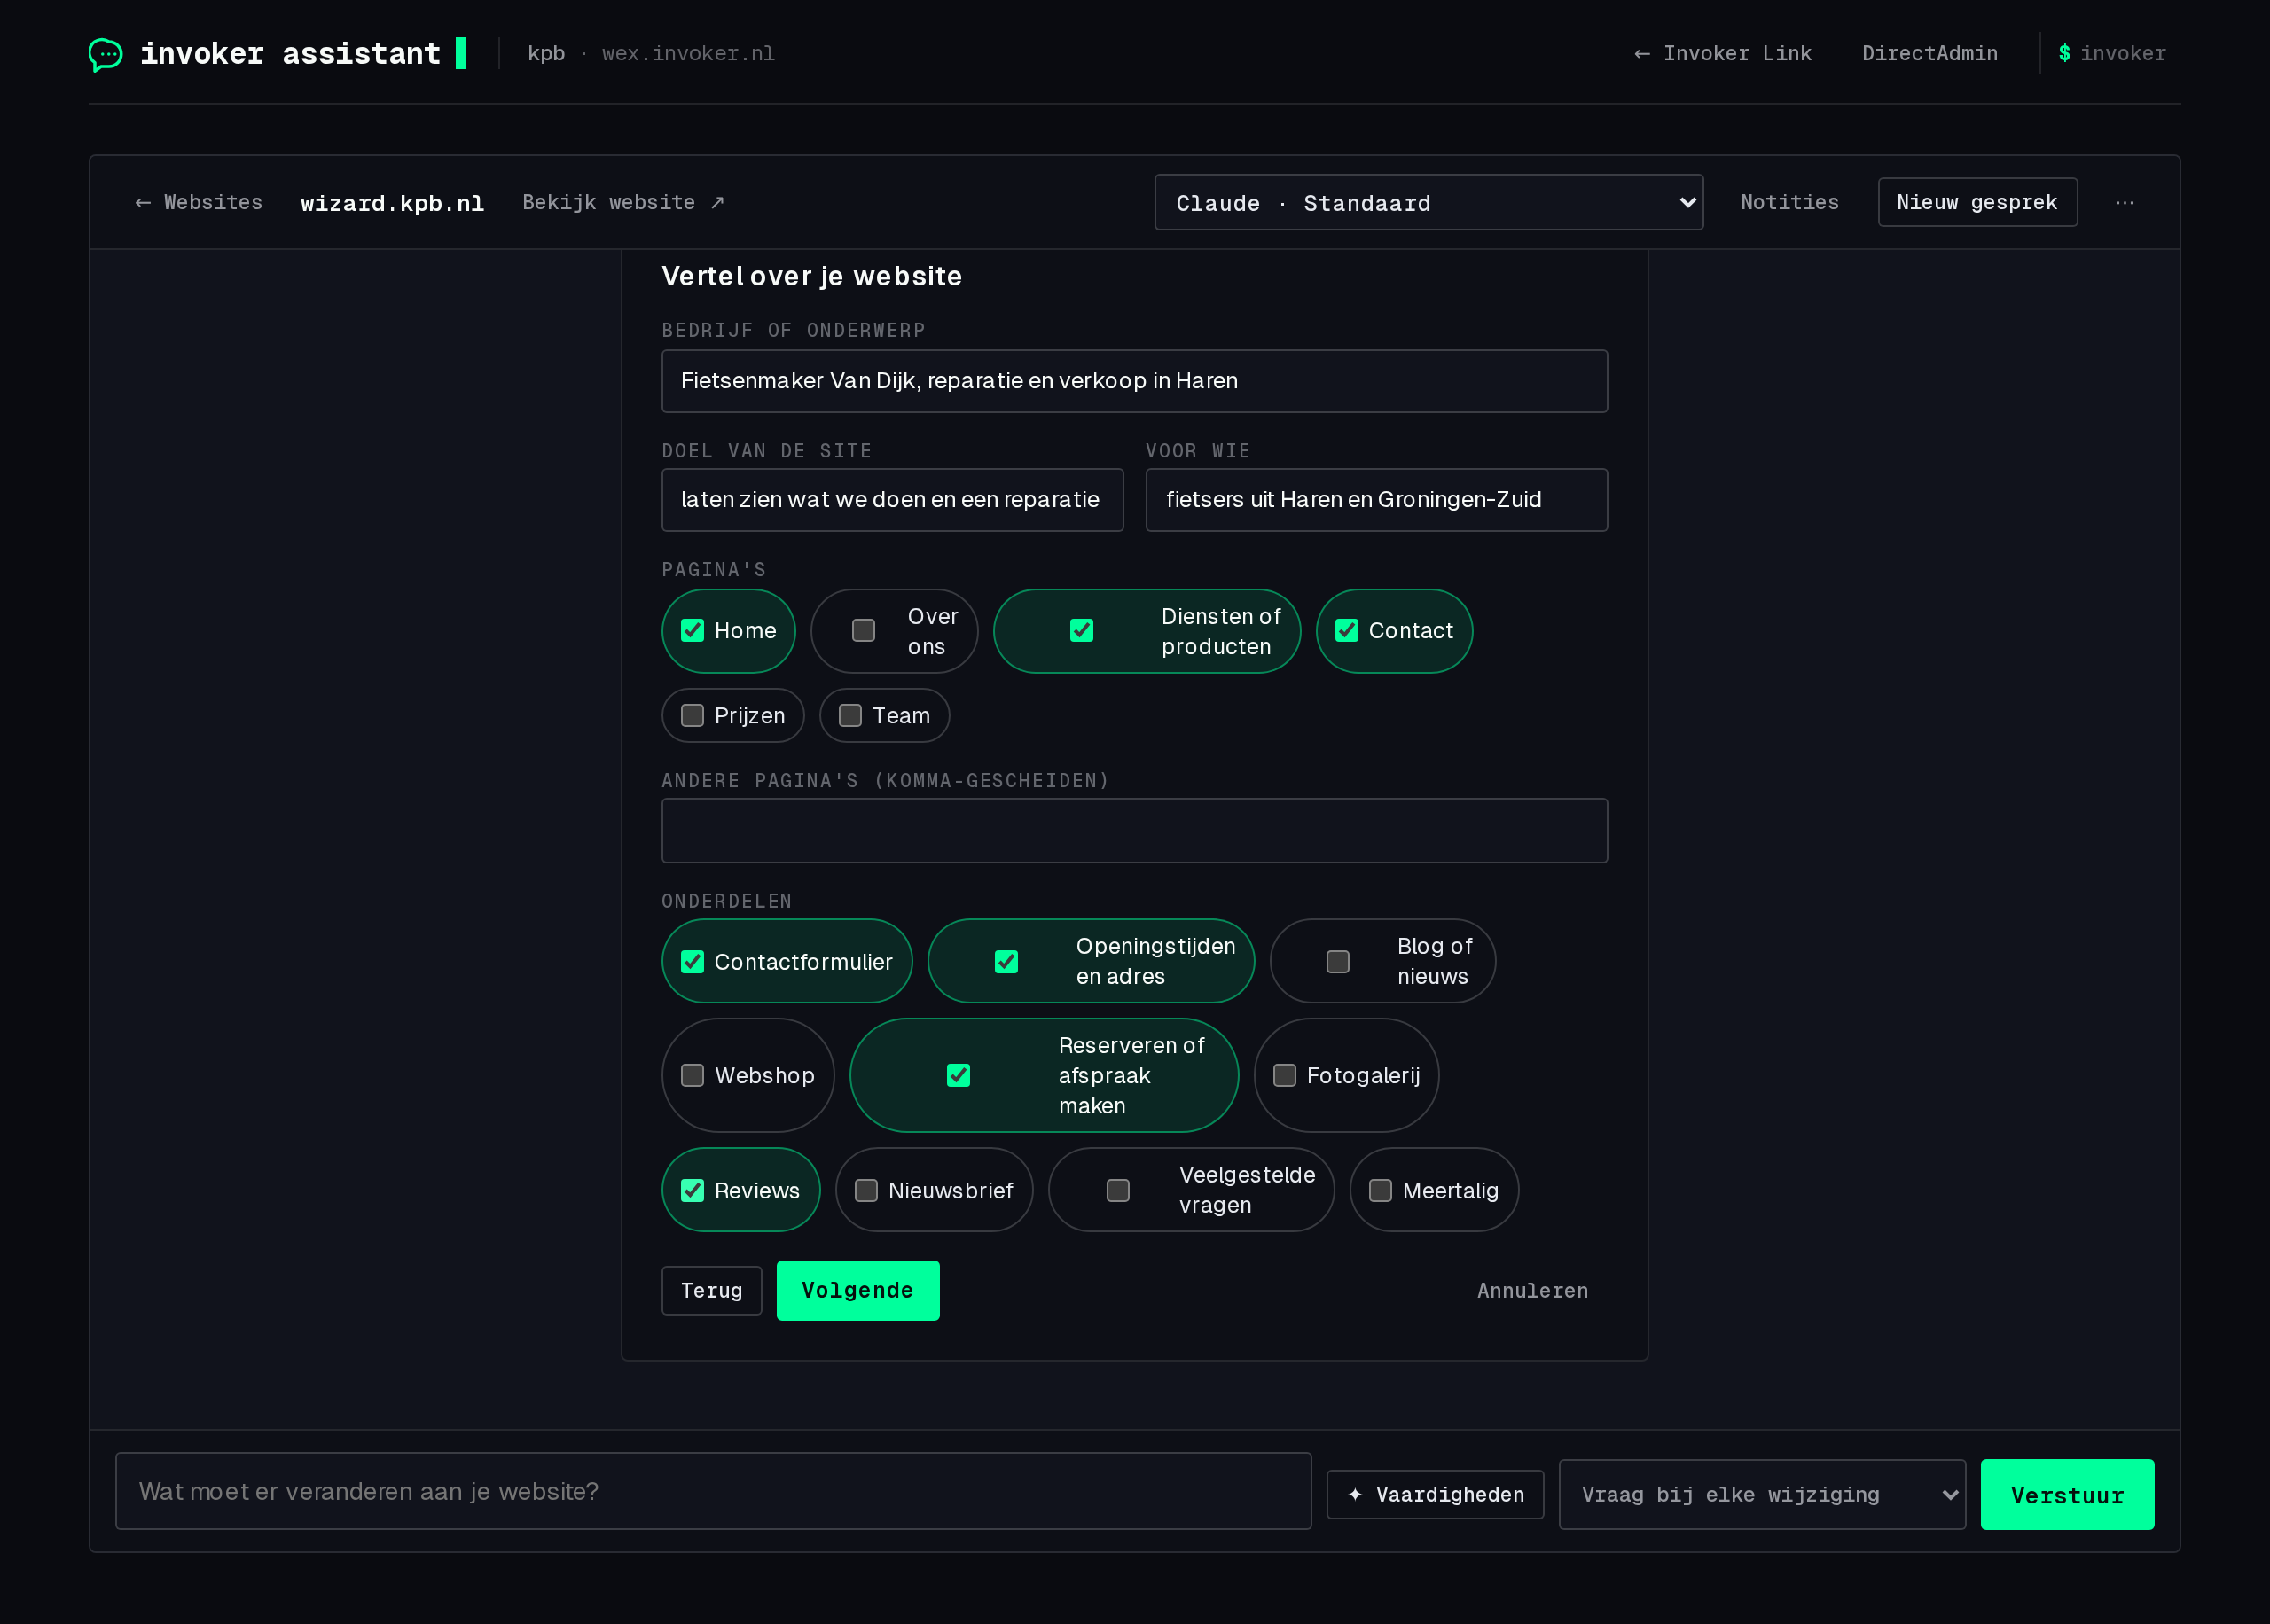Enable the Webshop checkbox
The width and height of the screenshot is (2270, 1624).
point(692,1076)
